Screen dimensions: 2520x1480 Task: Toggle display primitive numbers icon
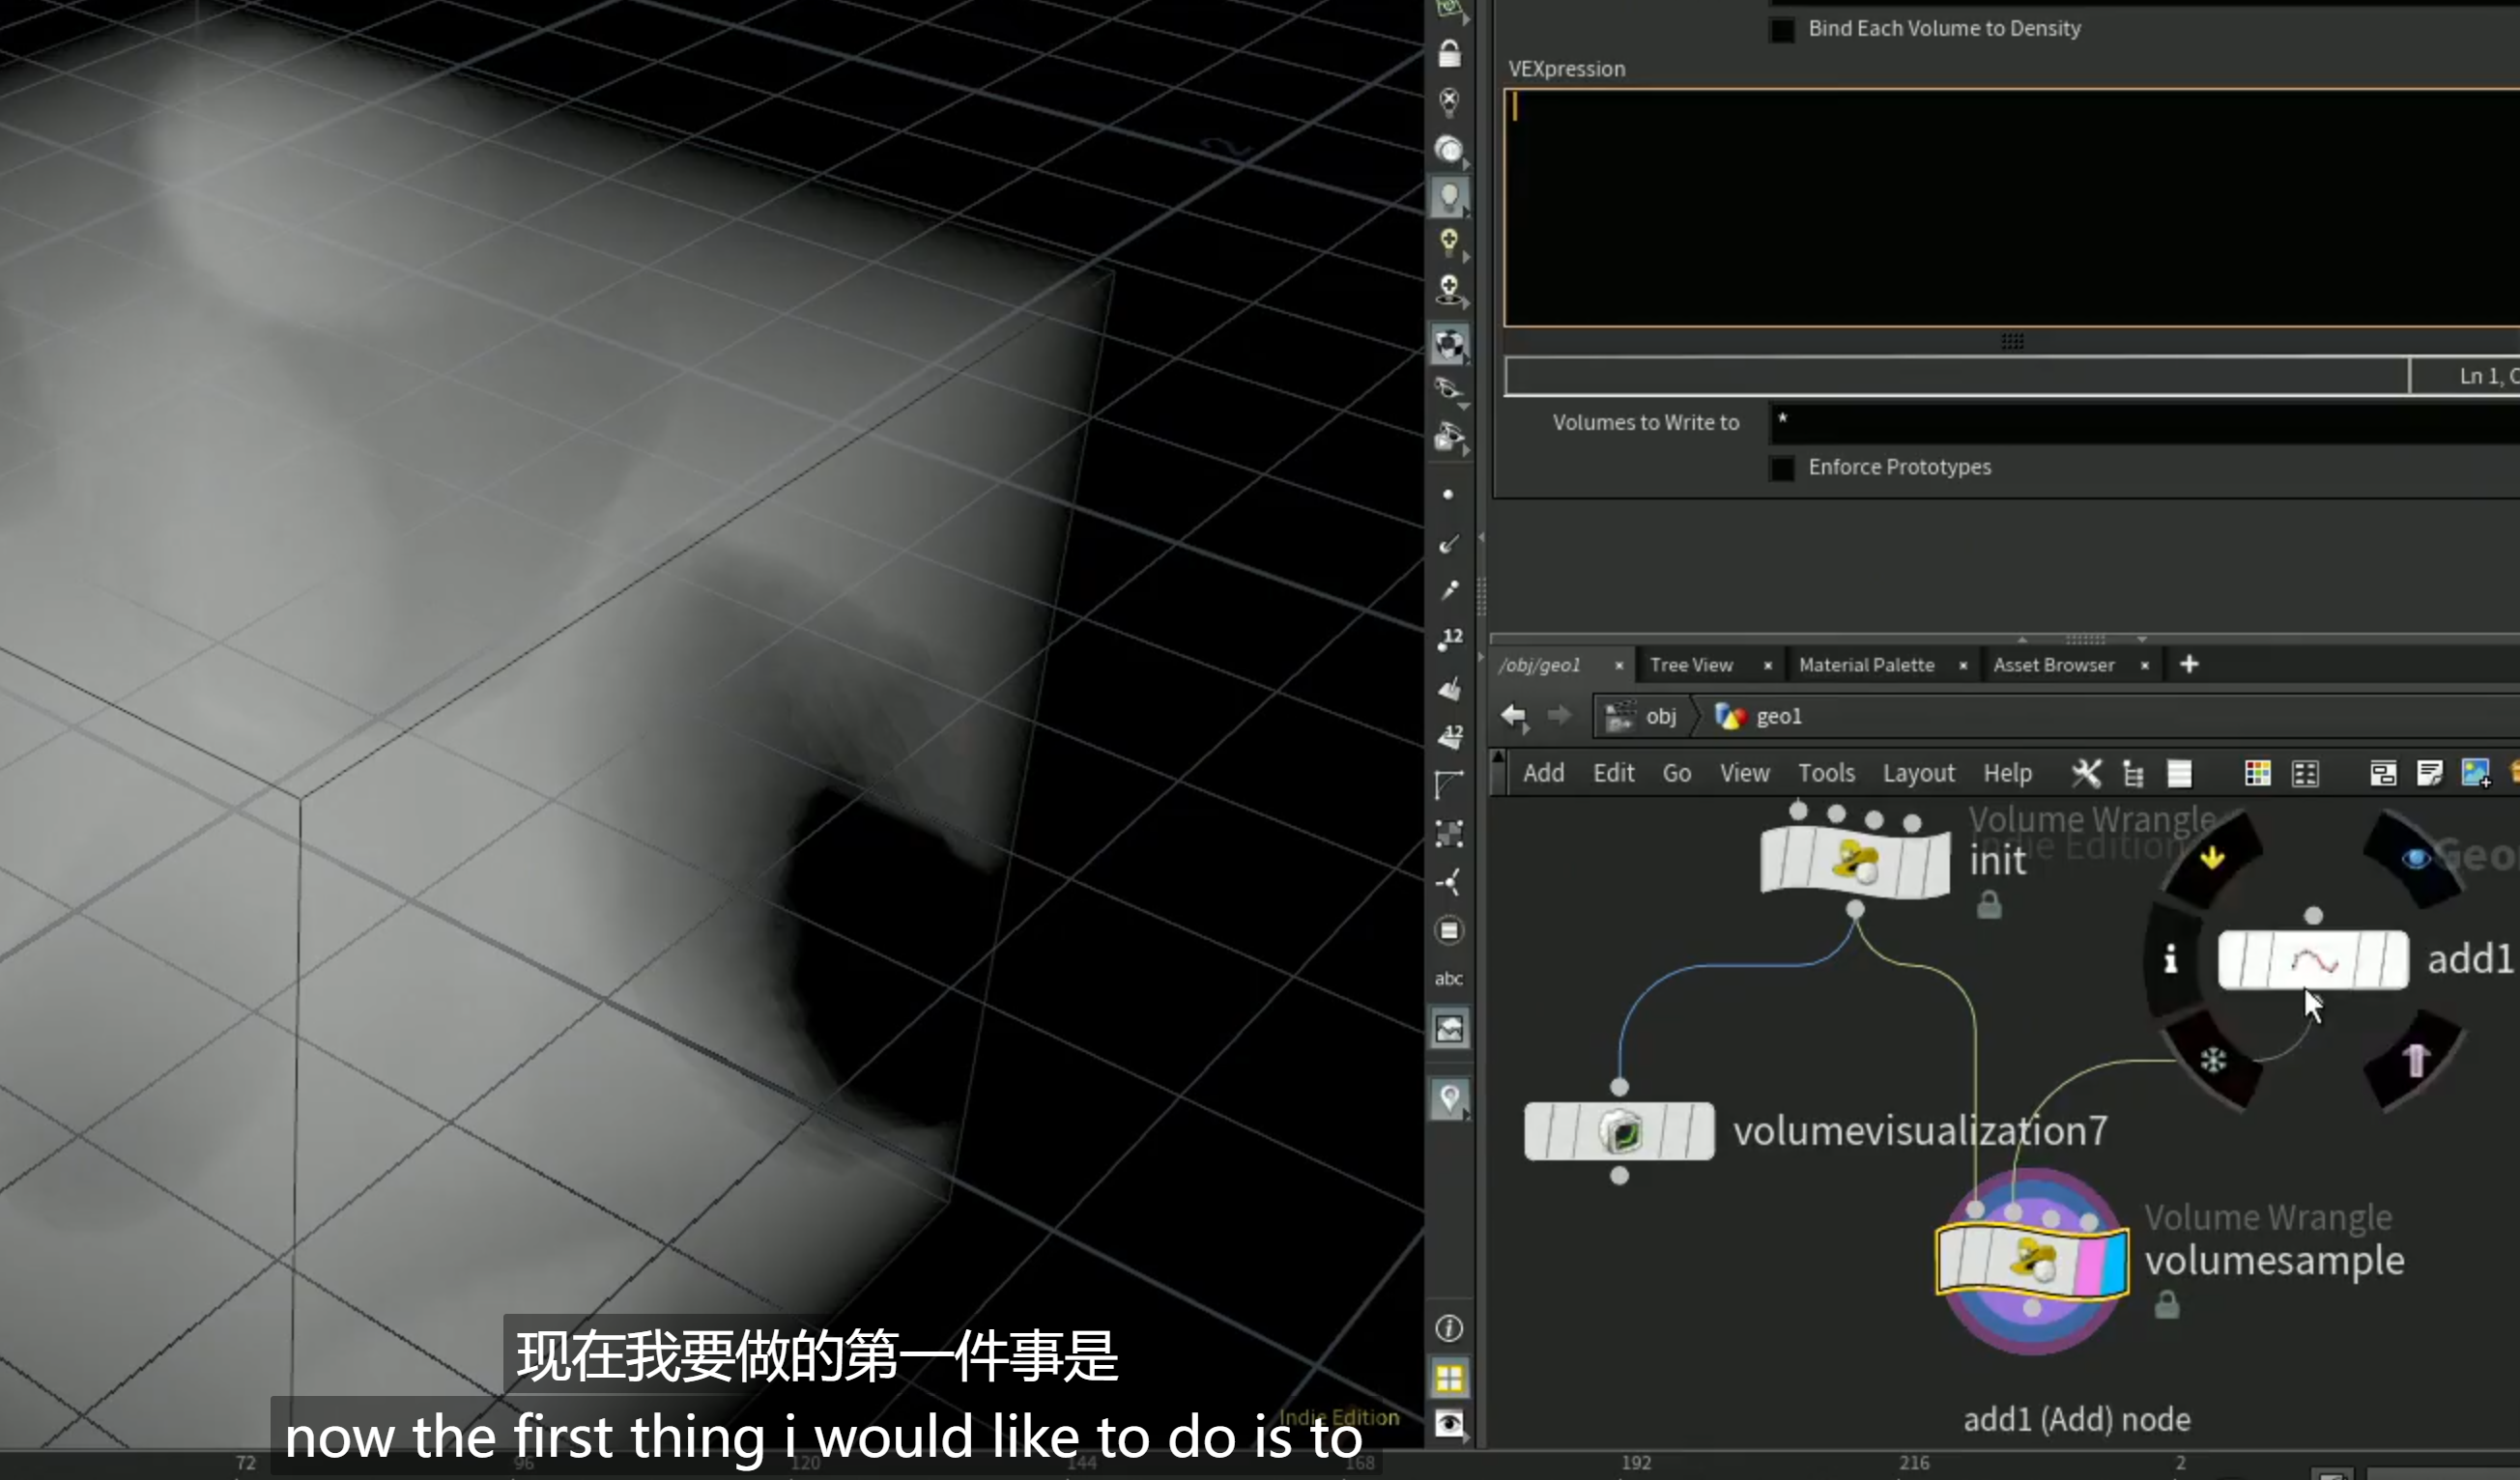point(1449,737)
